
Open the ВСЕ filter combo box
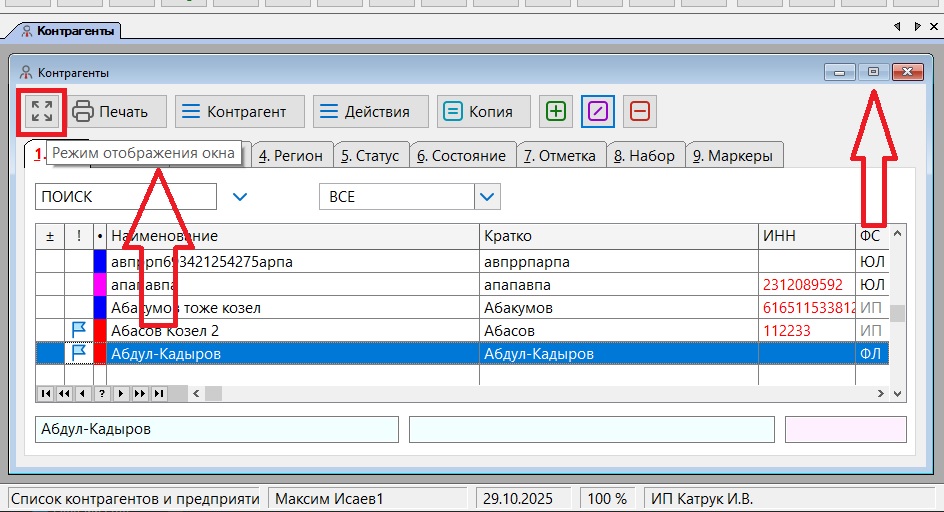tap(487, 197)
